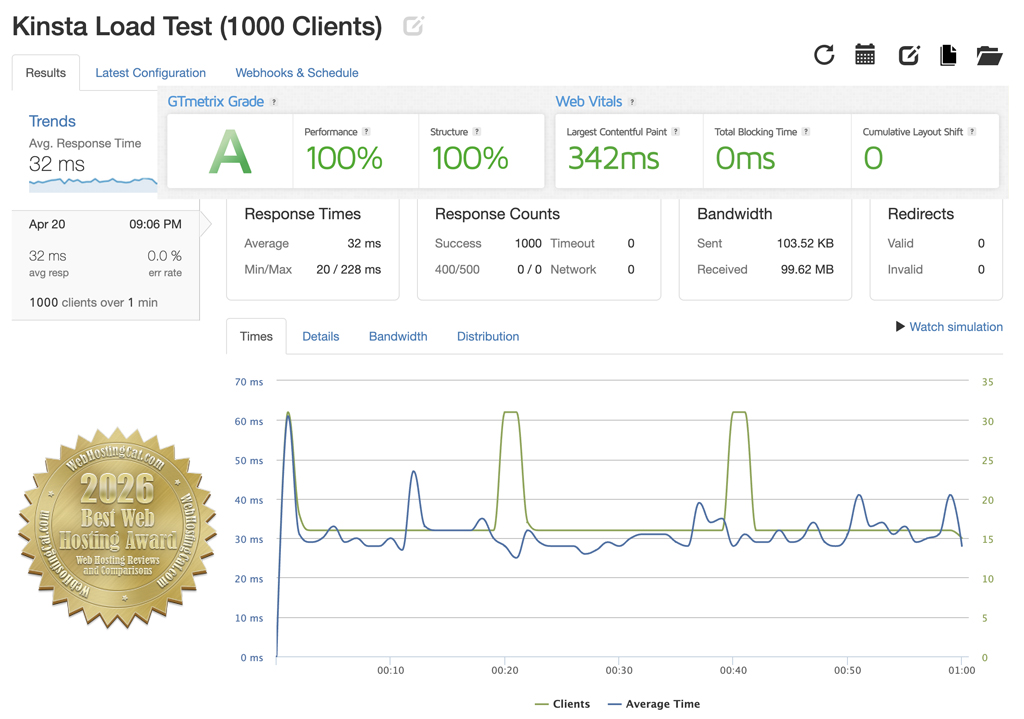
Task: Click the refresh test icon
Action: pos(824,55)
